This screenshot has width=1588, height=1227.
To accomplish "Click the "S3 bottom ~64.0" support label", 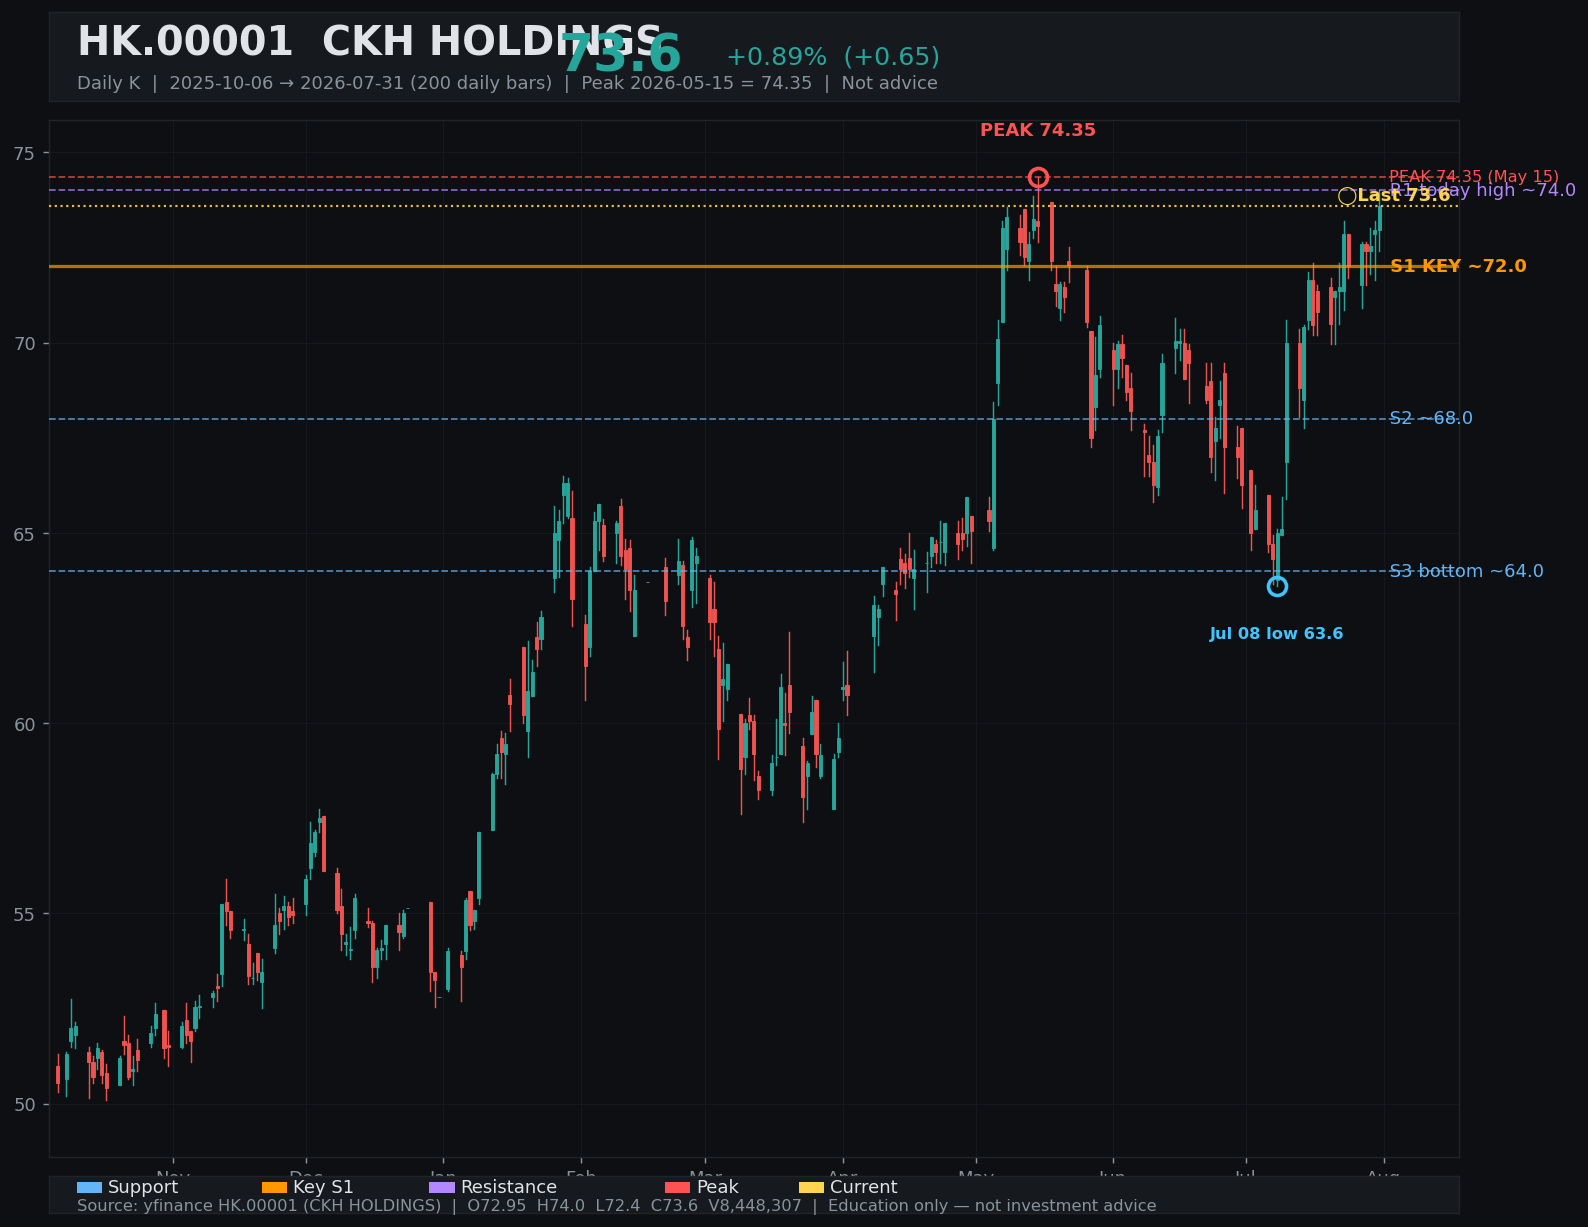I will tap(1466, 571).
